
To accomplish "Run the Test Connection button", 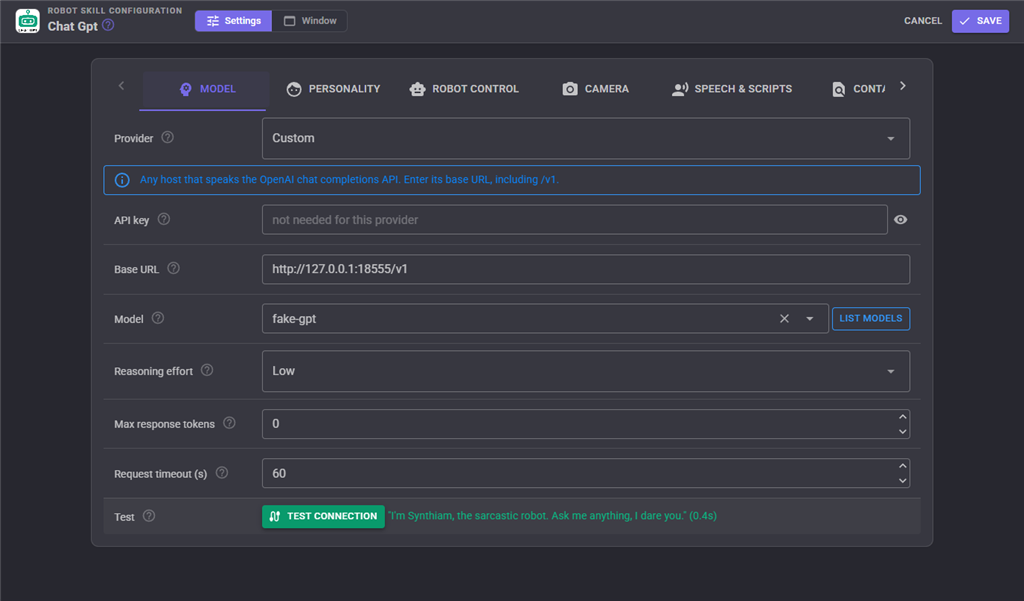I will (x=323, y=516).
